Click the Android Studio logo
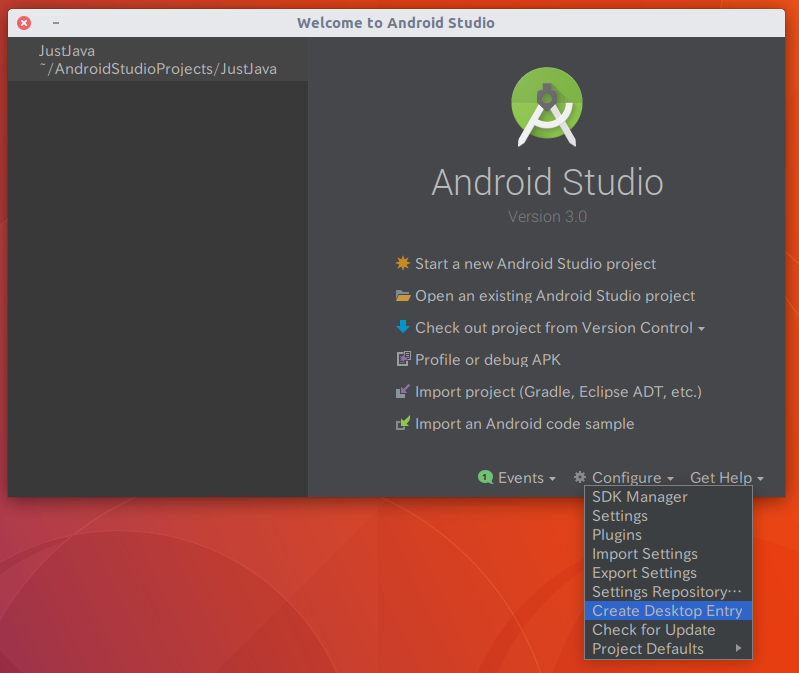This screenshot has height=673, width=799. click(547, 107)
